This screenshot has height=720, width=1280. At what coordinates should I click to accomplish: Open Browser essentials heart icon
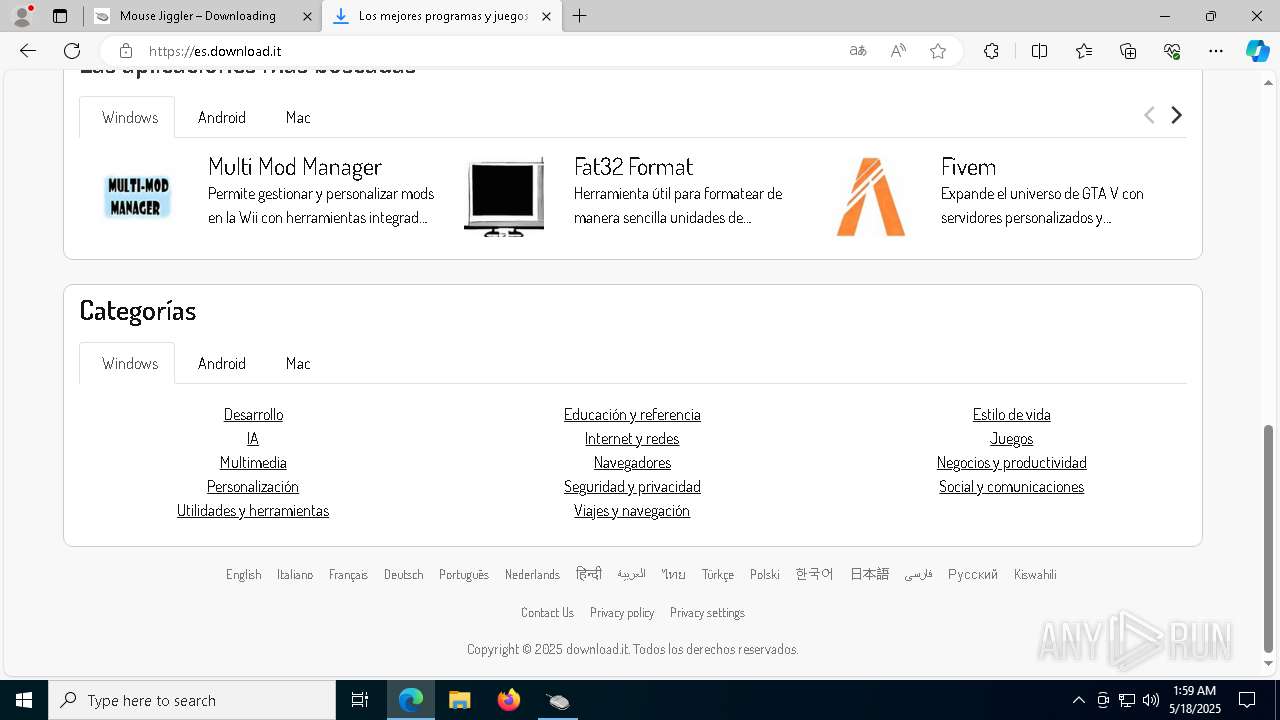tap(1172, 51)
